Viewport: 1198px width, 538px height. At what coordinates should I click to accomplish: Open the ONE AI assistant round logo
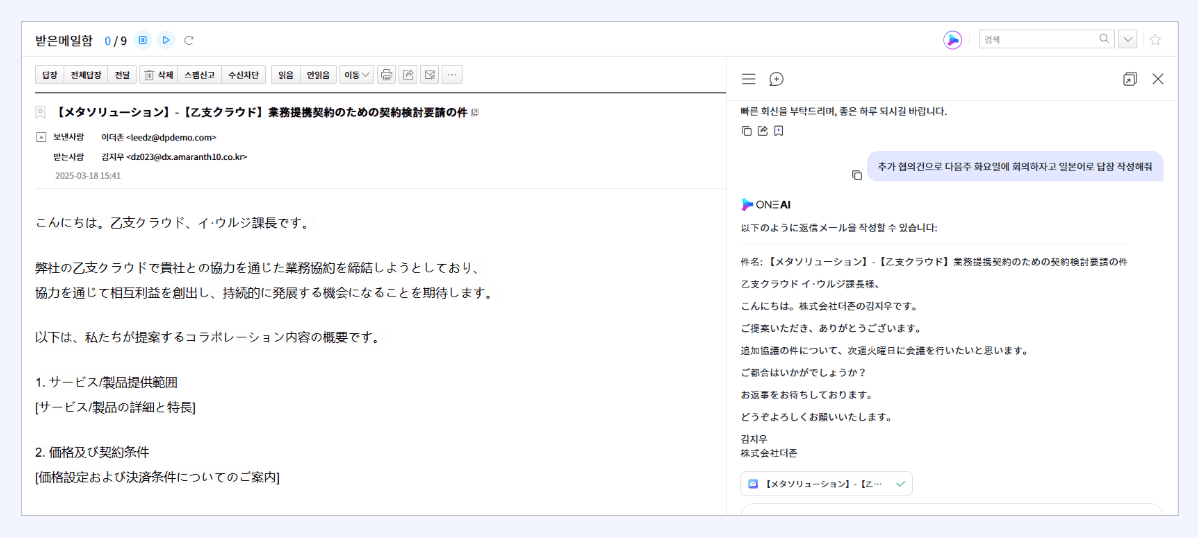[952, 40]
